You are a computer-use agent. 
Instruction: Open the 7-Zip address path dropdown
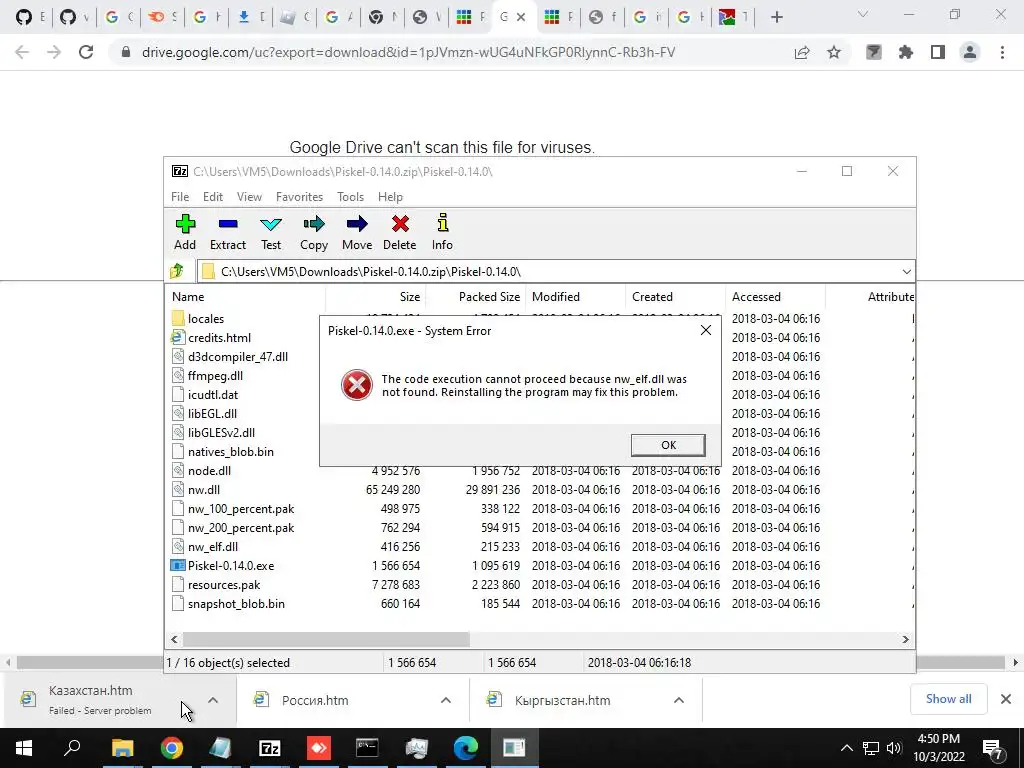906,272
